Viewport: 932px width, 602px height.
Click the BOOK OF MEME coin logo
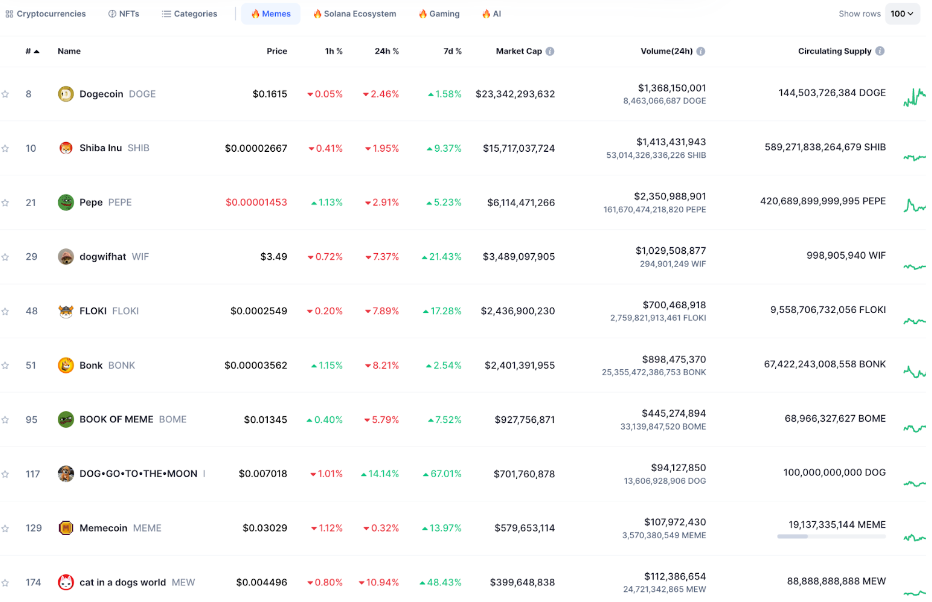65,420
